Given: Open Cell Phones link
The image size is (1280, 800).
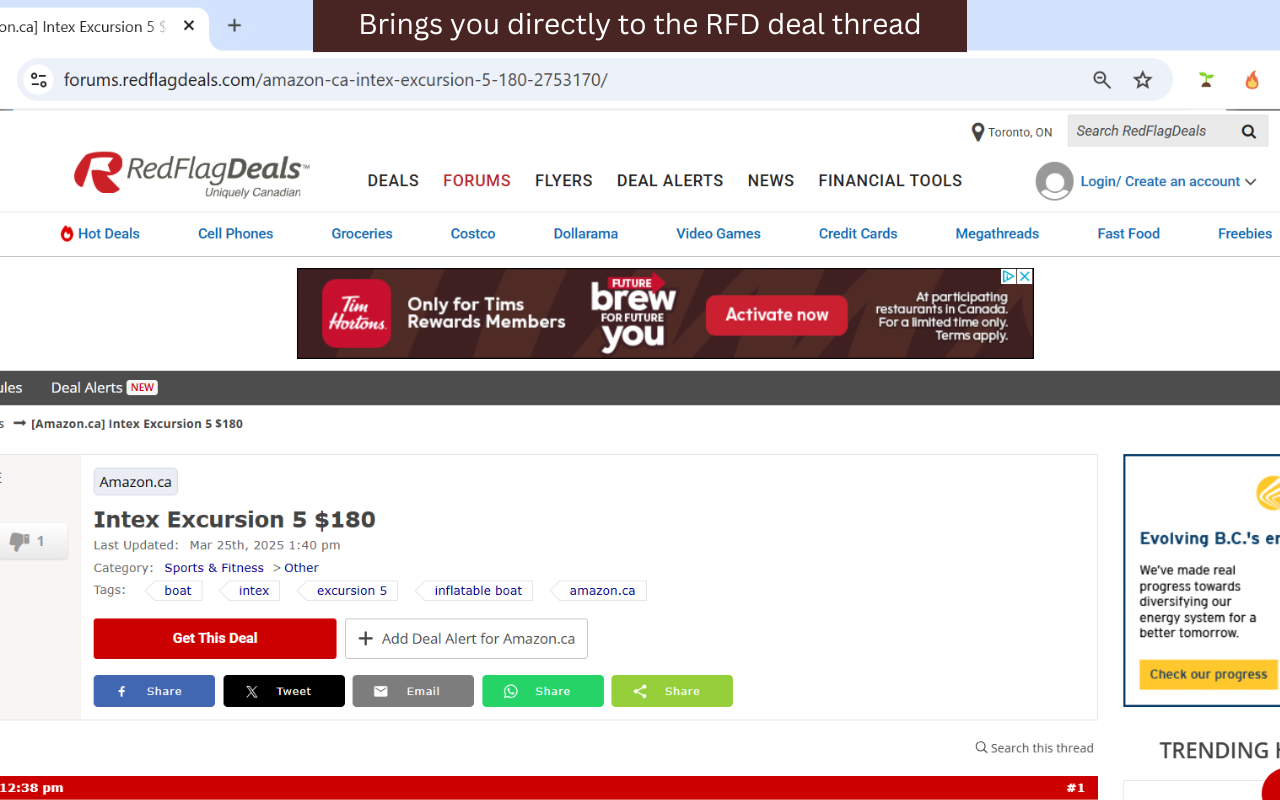Looking at the screenshot, I should 235,234.
